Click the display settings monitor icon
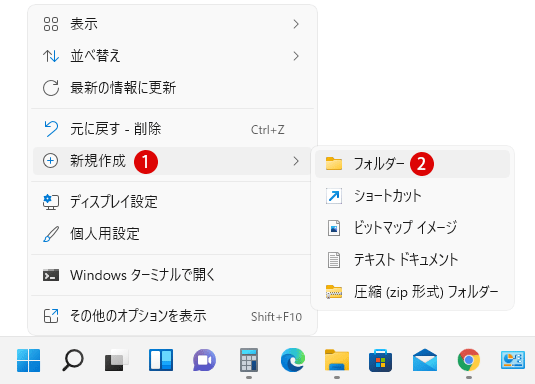 [51, 202]
